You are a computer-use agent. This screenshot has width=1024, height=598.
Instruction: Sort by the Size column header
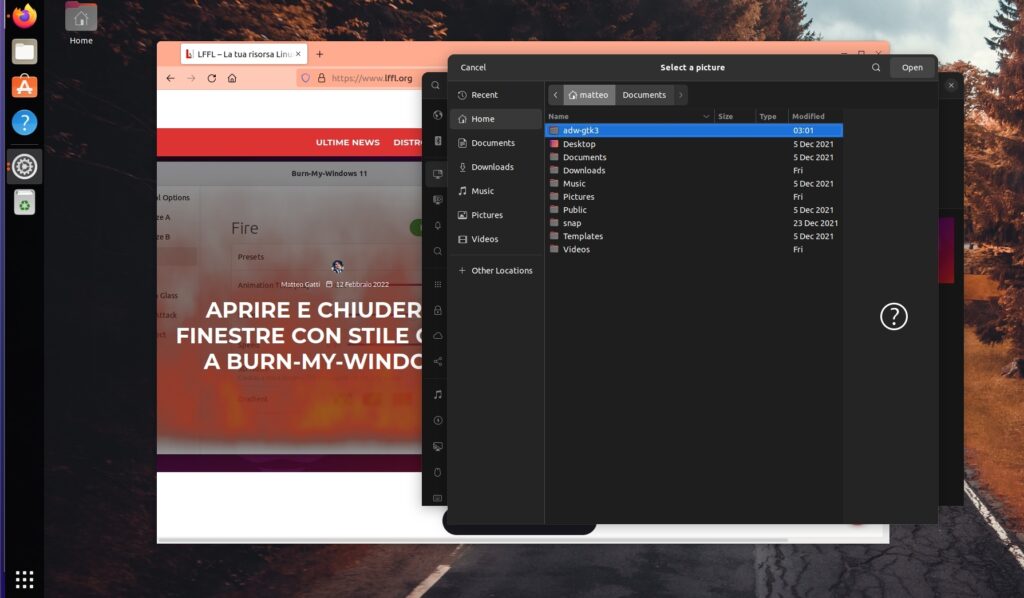point(735,116)
